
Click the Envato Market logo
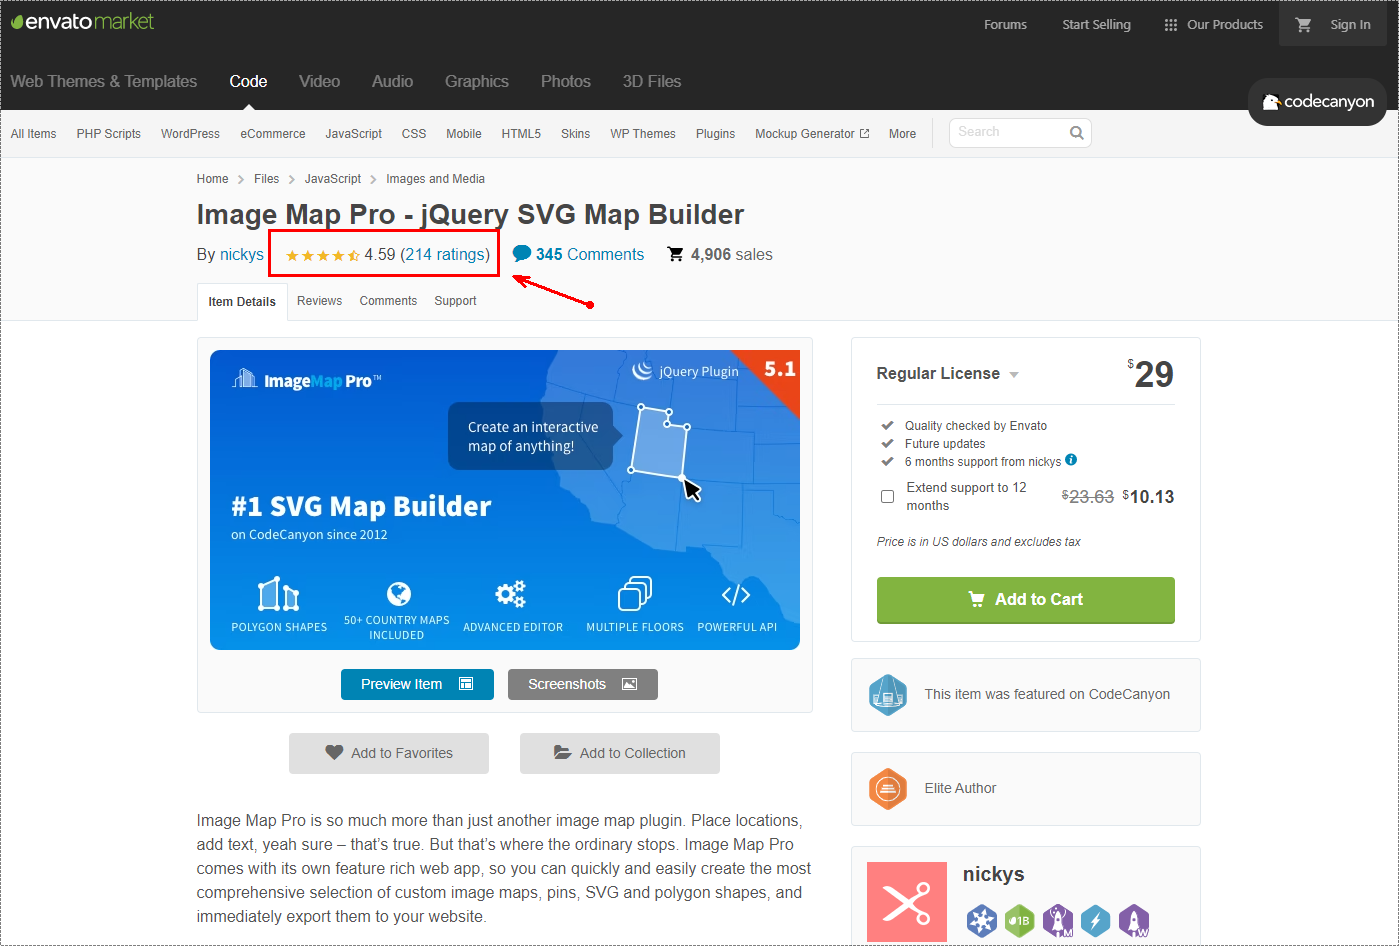pyautogui.click(x=82, y=21)
